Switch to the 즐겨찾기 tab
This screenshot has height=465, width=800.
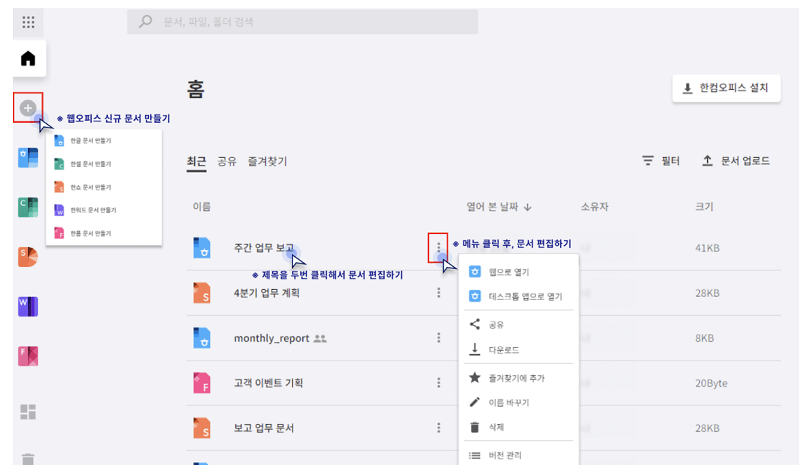click(x=267, y=161)
